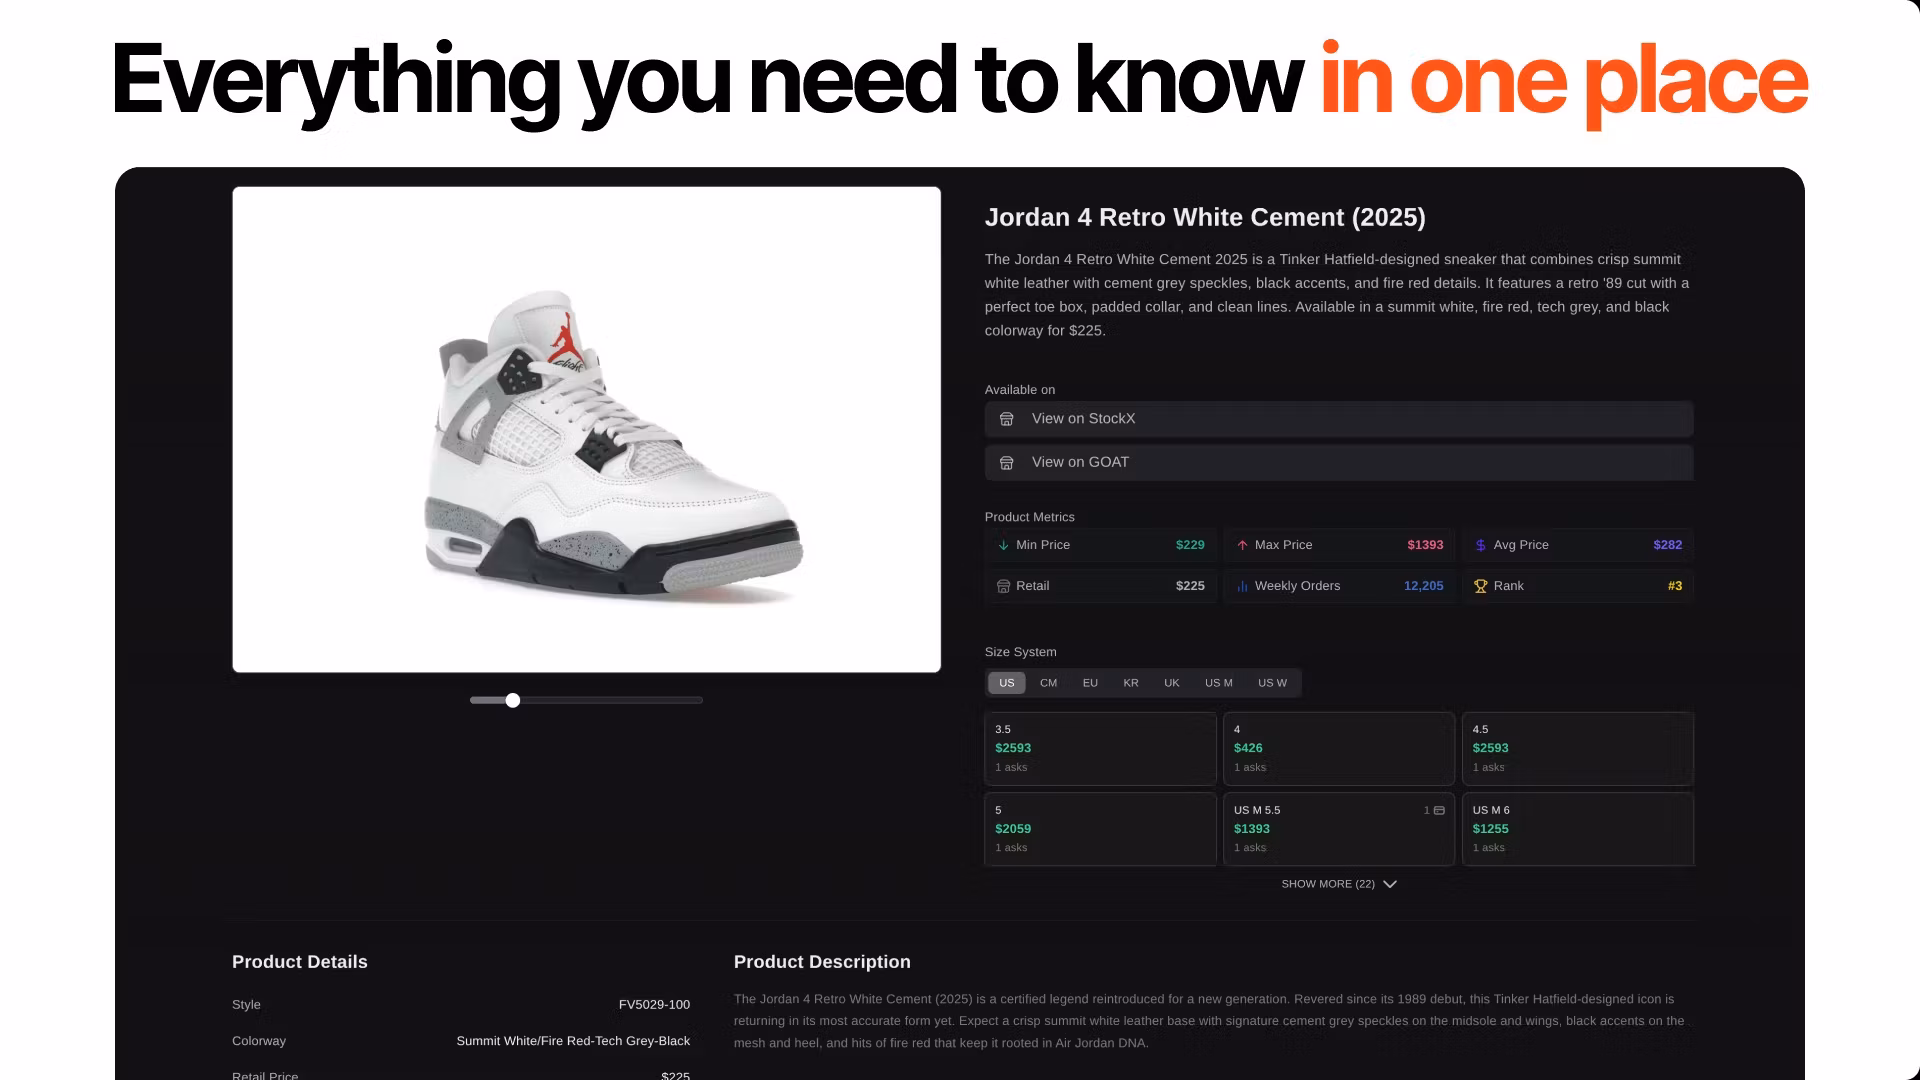Select the US size system tab
This screenshot has width=1920, height=1080.
(1007, 683)
